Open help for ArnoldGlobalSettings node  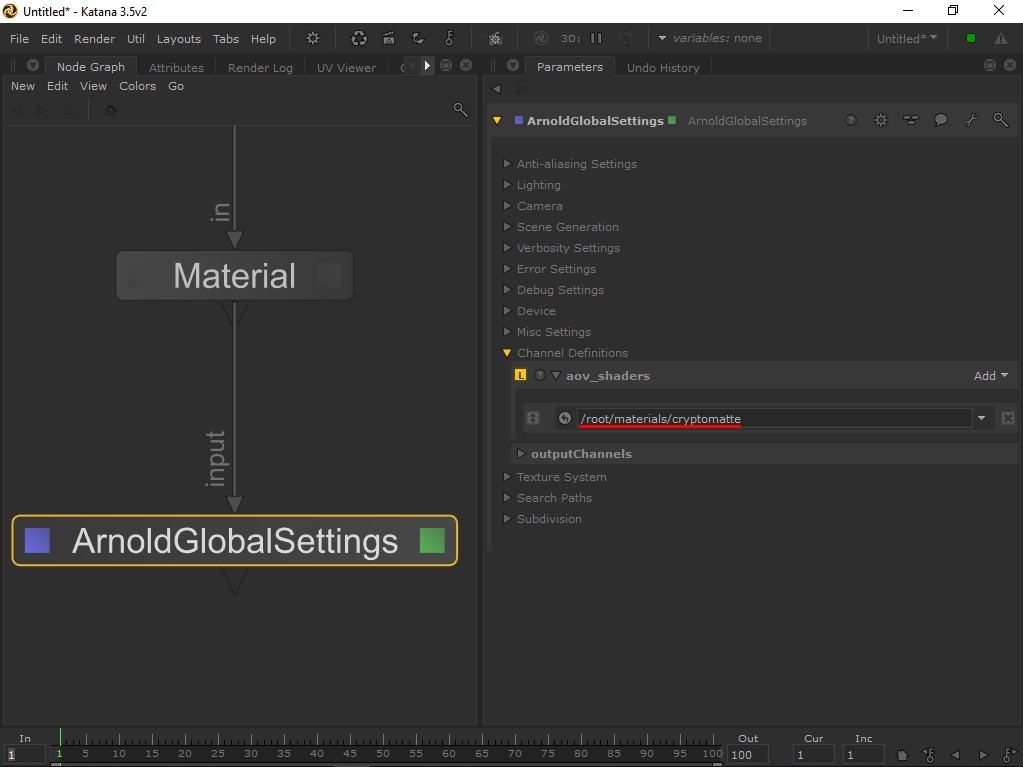tap(851, 120)
